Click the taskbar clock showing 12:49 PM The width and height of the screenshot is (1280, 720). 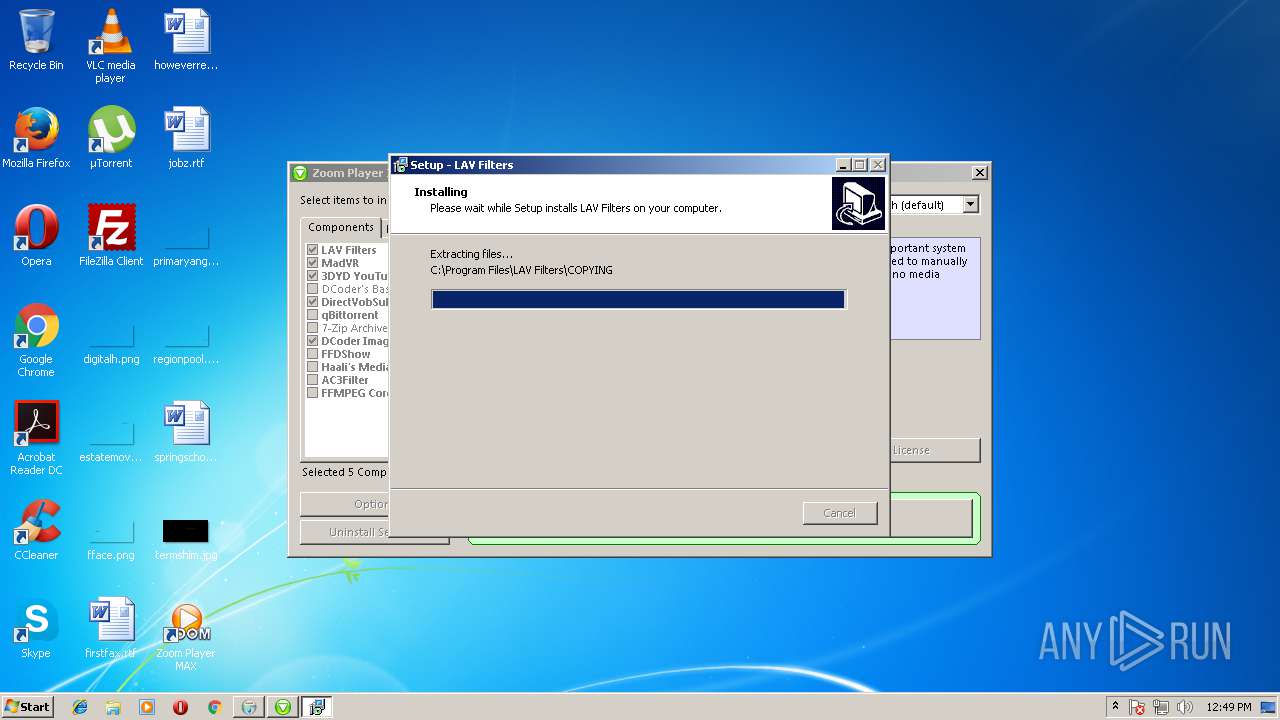pos(1229,707)
